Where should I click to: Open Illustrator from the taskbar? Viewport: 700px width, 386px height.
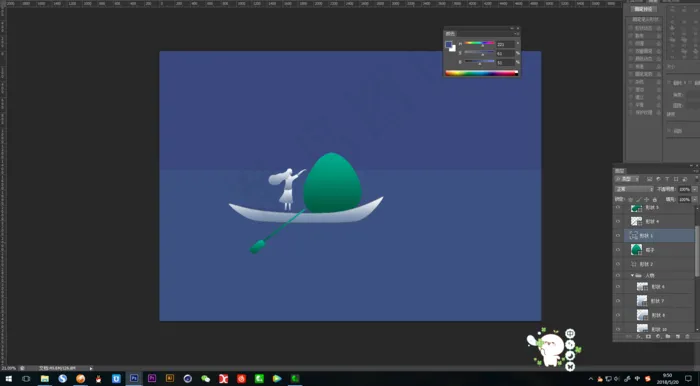[x=170, y=378]
